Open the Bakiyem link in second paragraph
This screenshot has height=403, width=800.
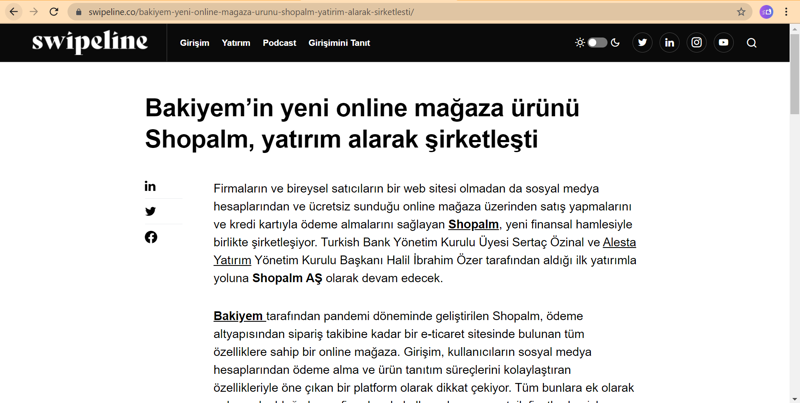[238, 316]
